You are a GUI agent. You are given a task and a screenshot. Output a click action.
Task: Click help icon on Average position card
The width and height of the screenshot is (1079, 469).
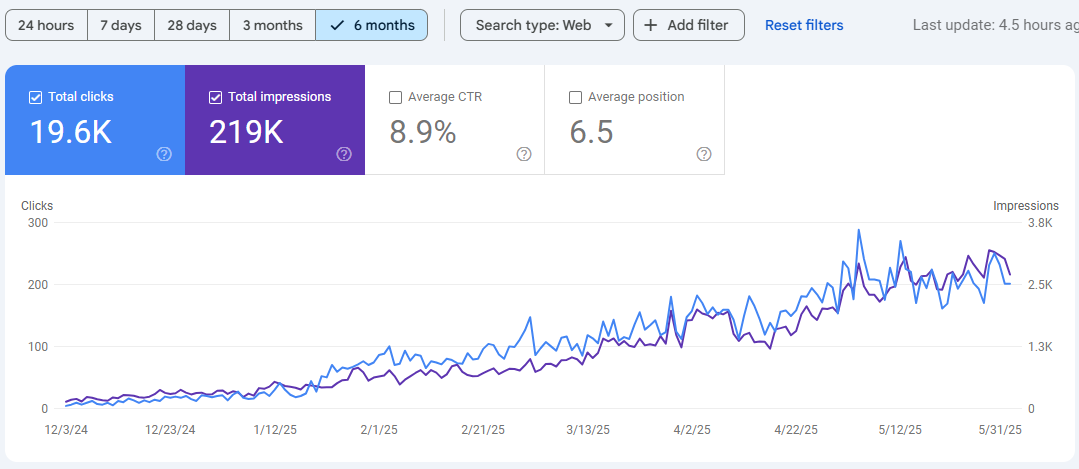point(704,154)
